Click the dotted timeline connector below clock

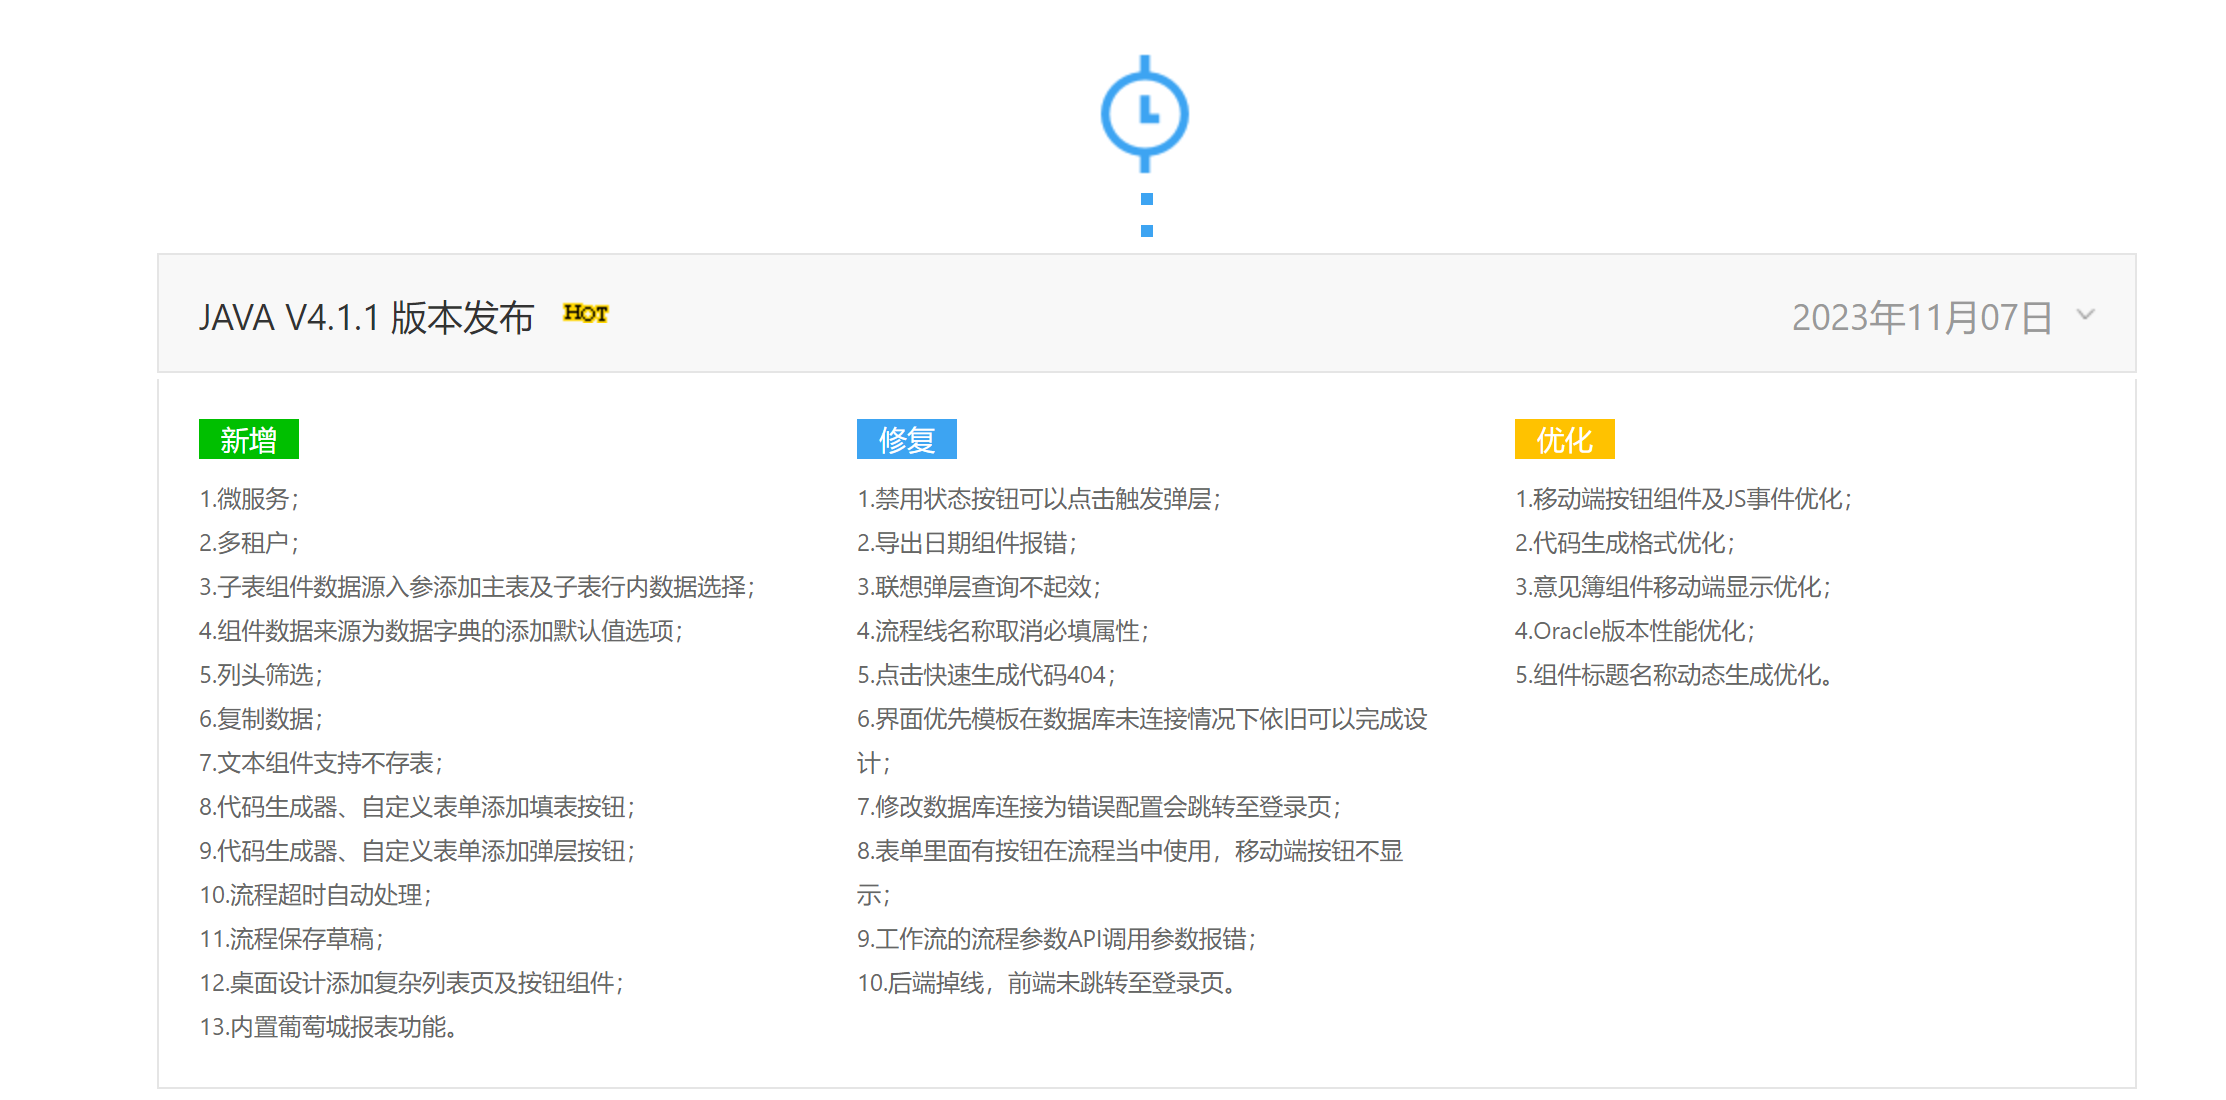pos(1146,215)
